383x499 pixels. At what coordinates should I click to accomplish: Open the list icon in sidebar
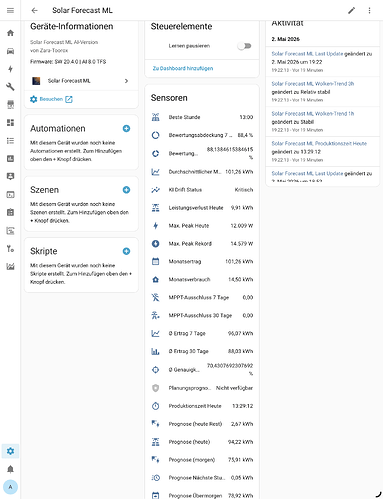(x=10, y=141)
